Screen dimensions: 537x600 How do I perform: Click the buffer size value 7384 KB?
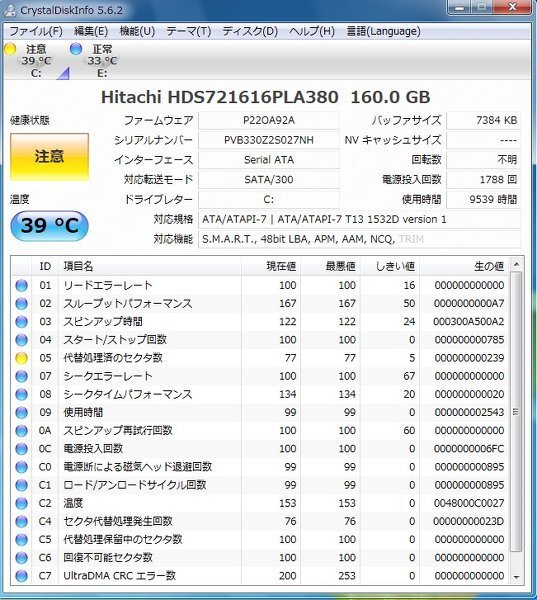tap(483, 121)
